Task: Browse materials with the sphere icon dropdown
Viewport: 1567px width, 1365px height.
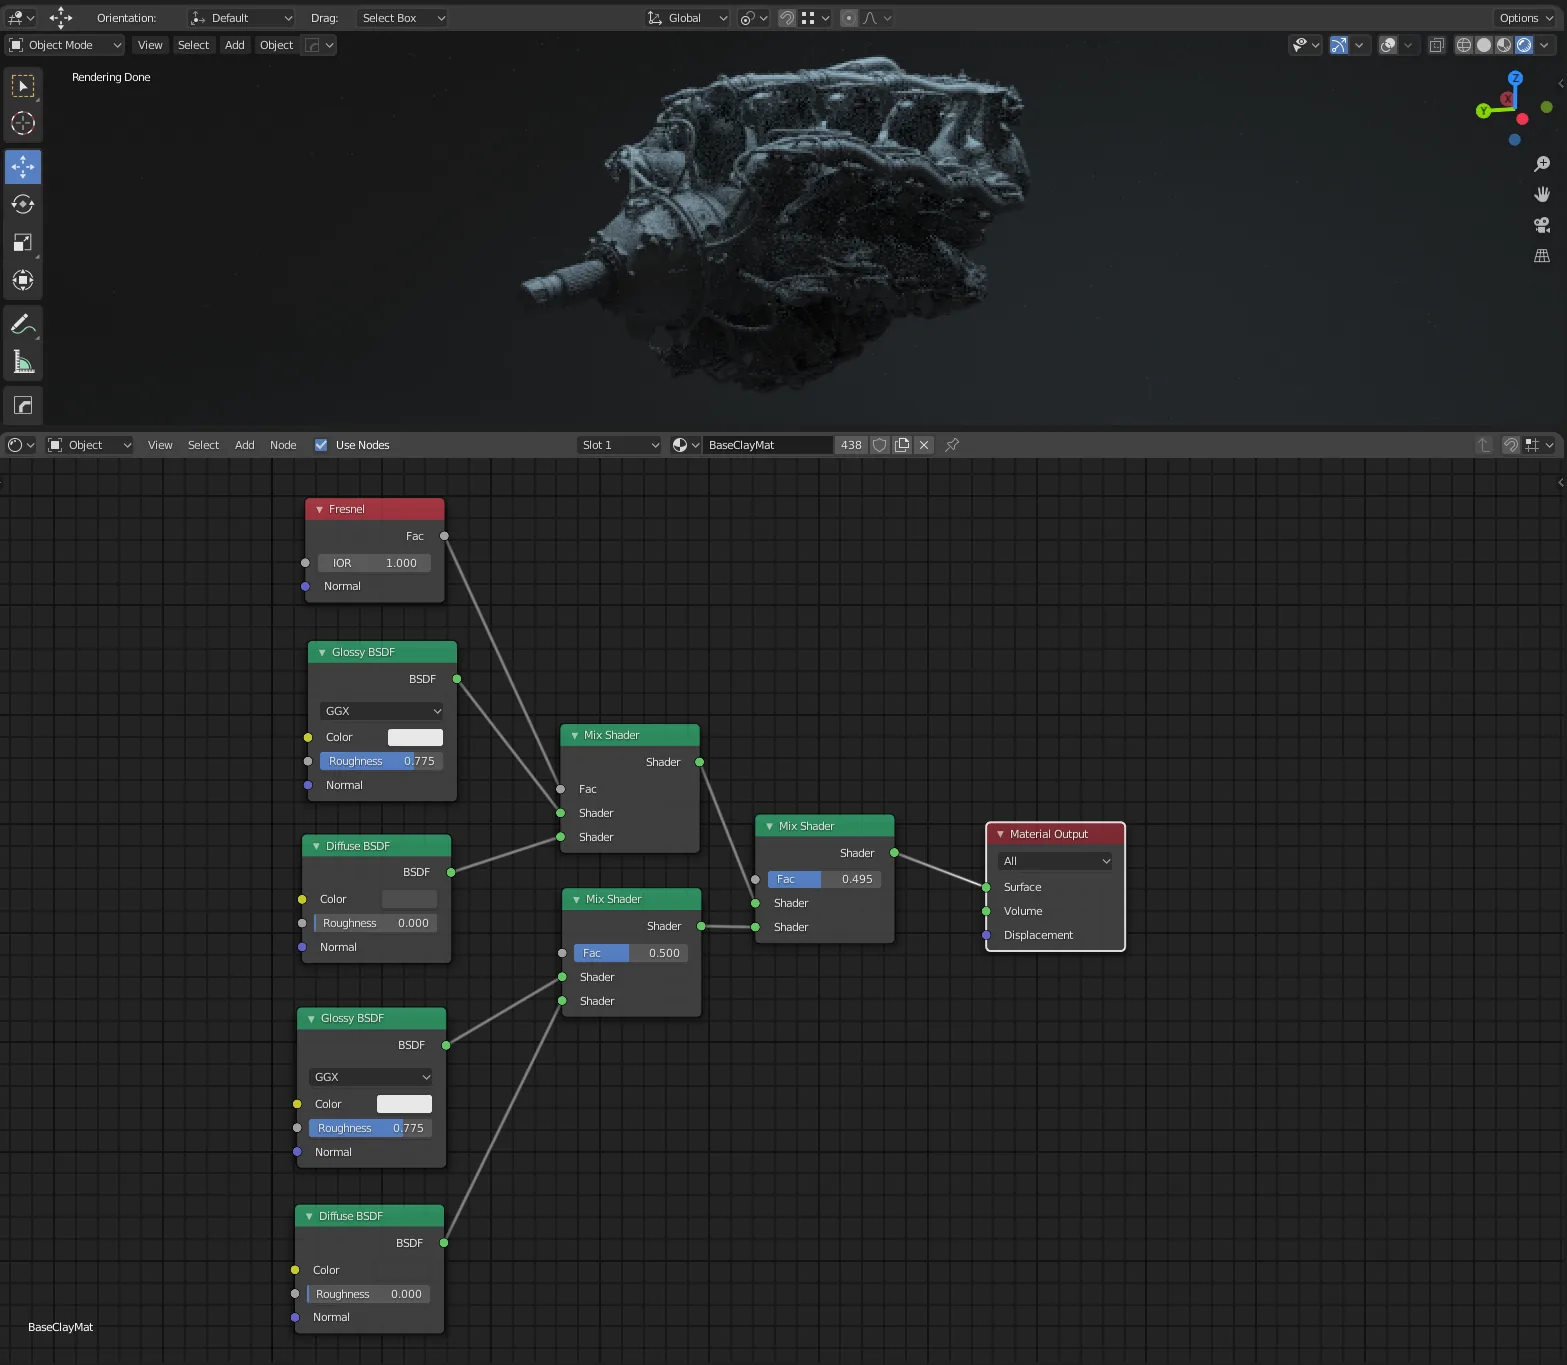Action: pyautogui.click(x=686, y=445)
